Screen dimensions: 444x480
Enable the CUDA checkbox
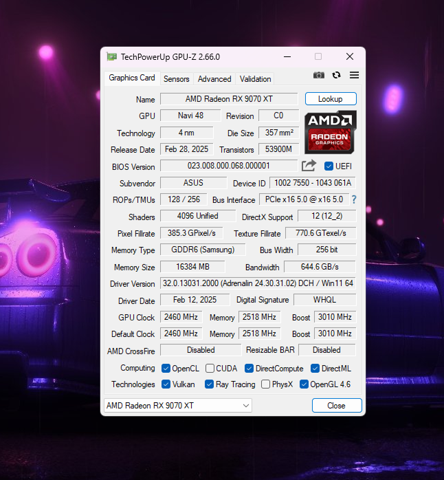210,368
